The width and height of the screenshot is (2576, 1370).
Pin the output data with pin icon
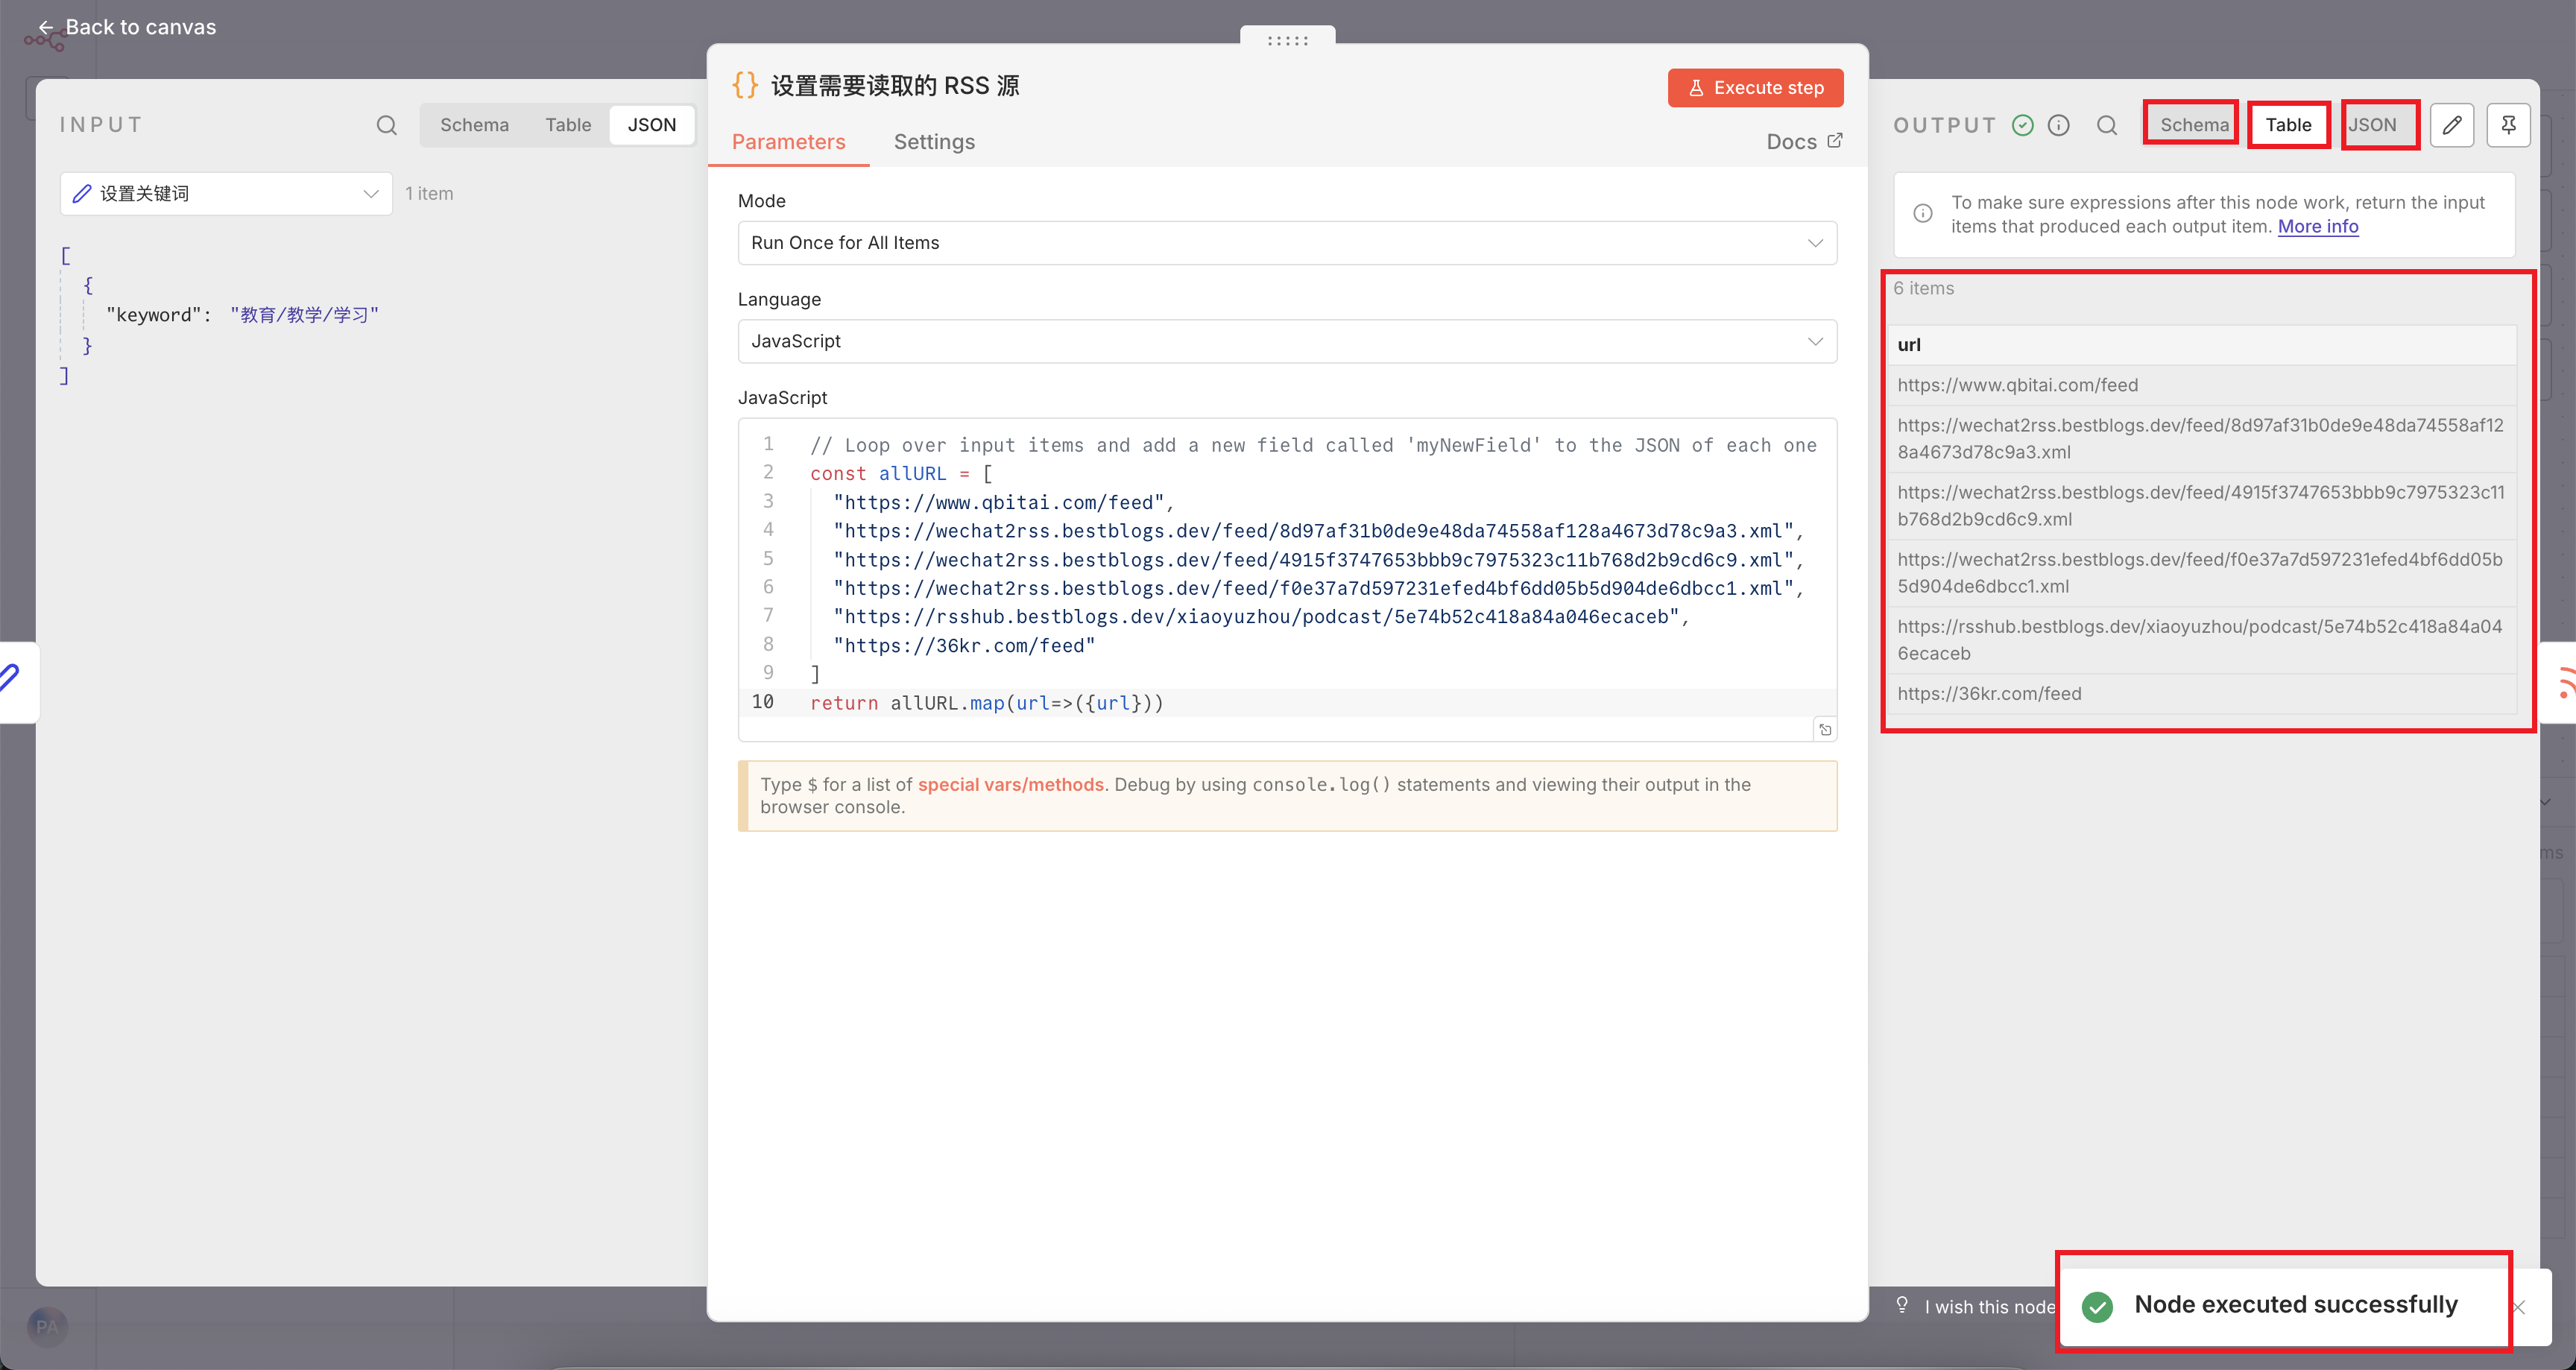click(x=2508, y=125)
